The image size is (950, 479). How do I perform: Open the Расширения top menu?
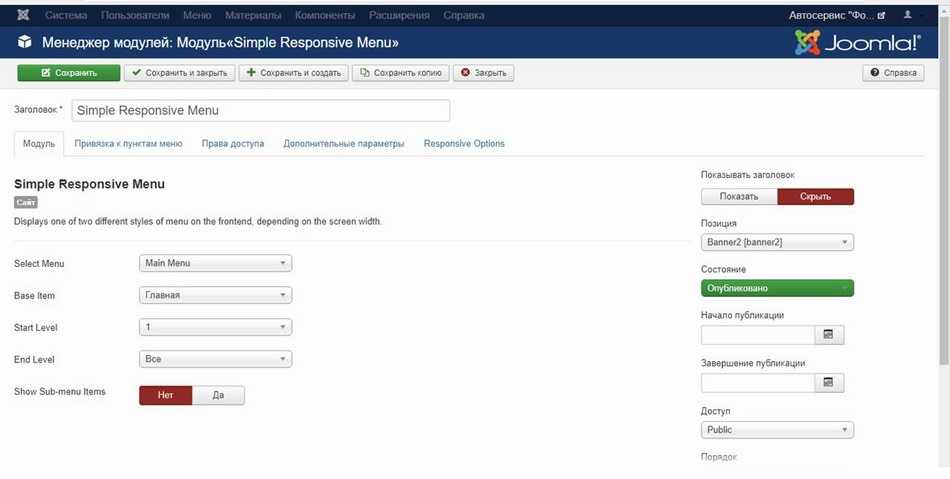399,16
